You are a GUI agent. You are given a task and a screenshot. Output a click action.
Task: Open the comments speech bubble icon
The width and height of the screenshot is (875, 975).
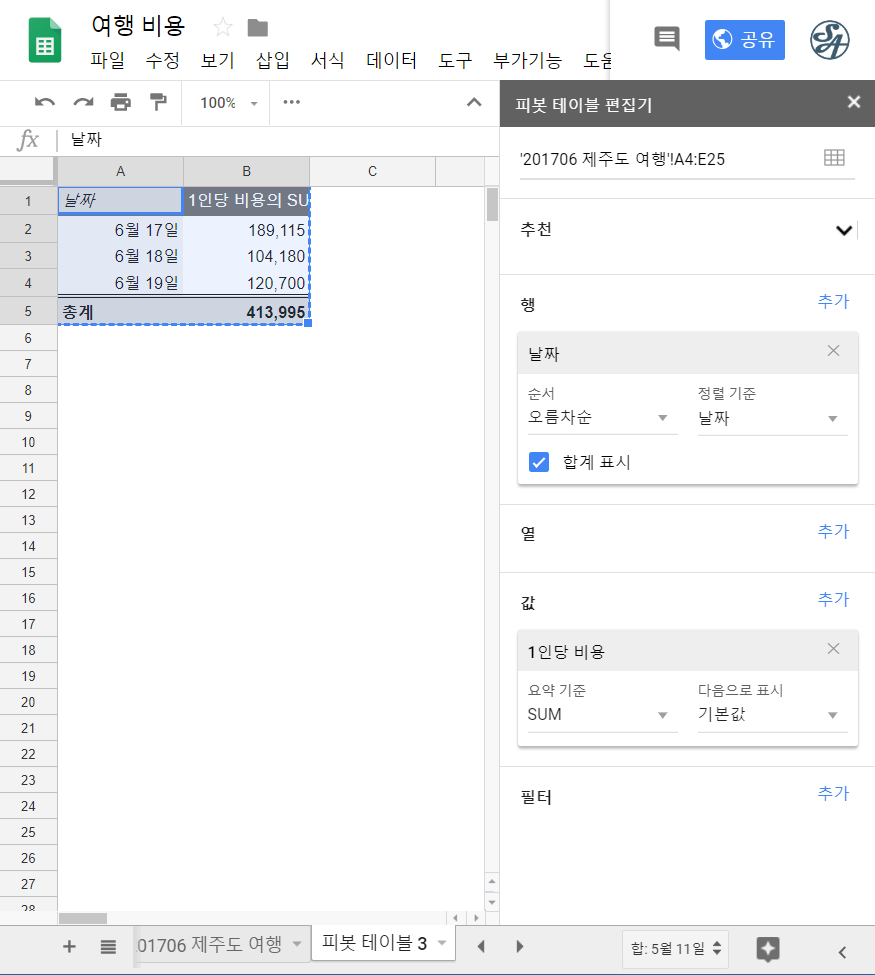pos(667,39)
